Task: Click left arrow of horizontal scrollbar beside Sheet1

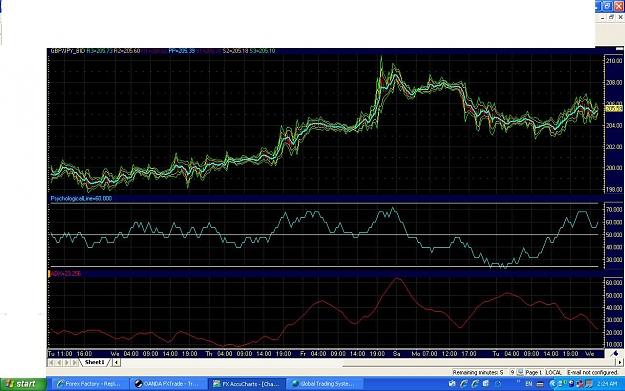Action: (x=116, y=362)
